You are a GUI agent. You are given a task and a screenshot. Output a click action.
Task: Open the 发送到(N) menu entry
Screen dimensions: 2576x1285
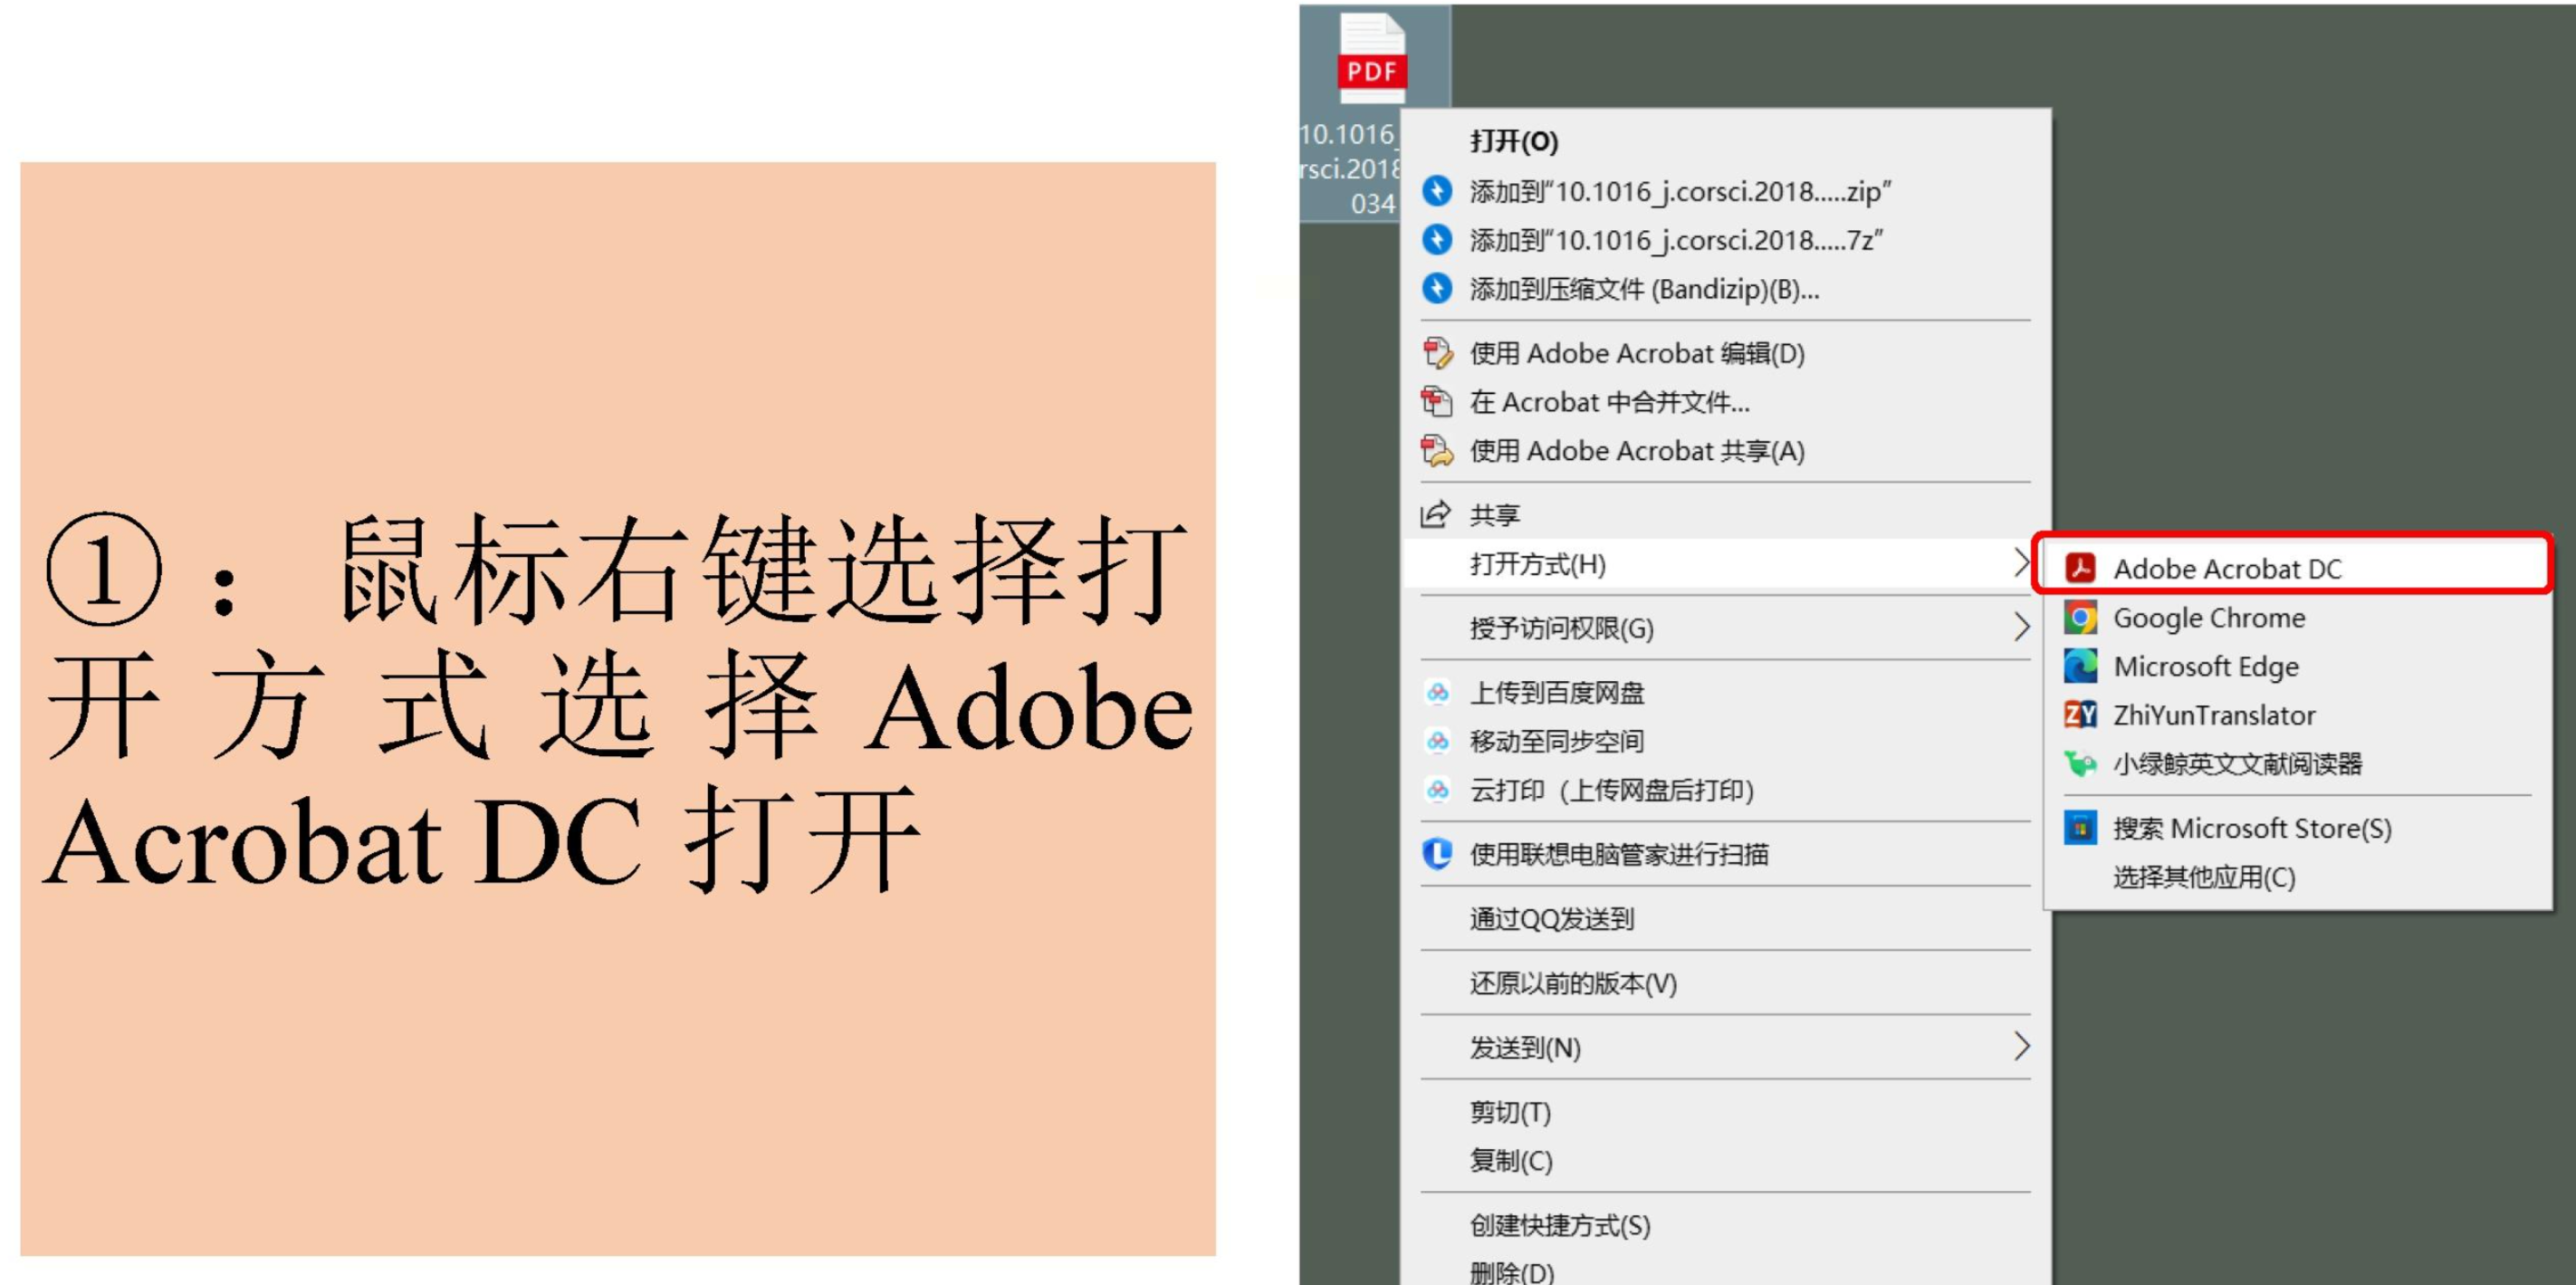click(1727, 1047)
